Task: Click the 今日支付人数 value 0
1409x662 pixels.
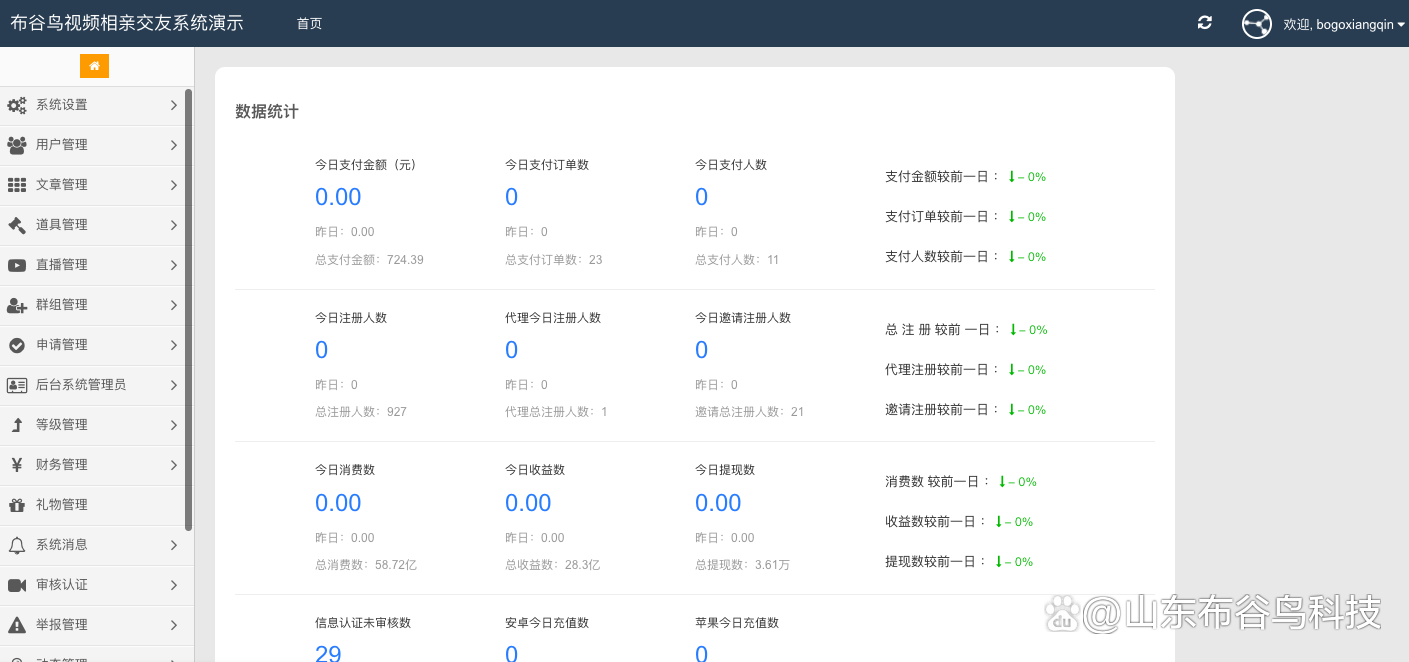Action: pos(702,197)
